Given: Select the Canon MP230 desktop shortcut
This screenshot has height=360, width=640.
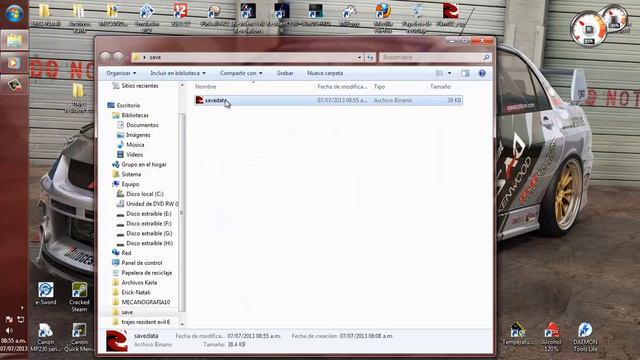Looking at the screenshot, I should pos(46,338).
